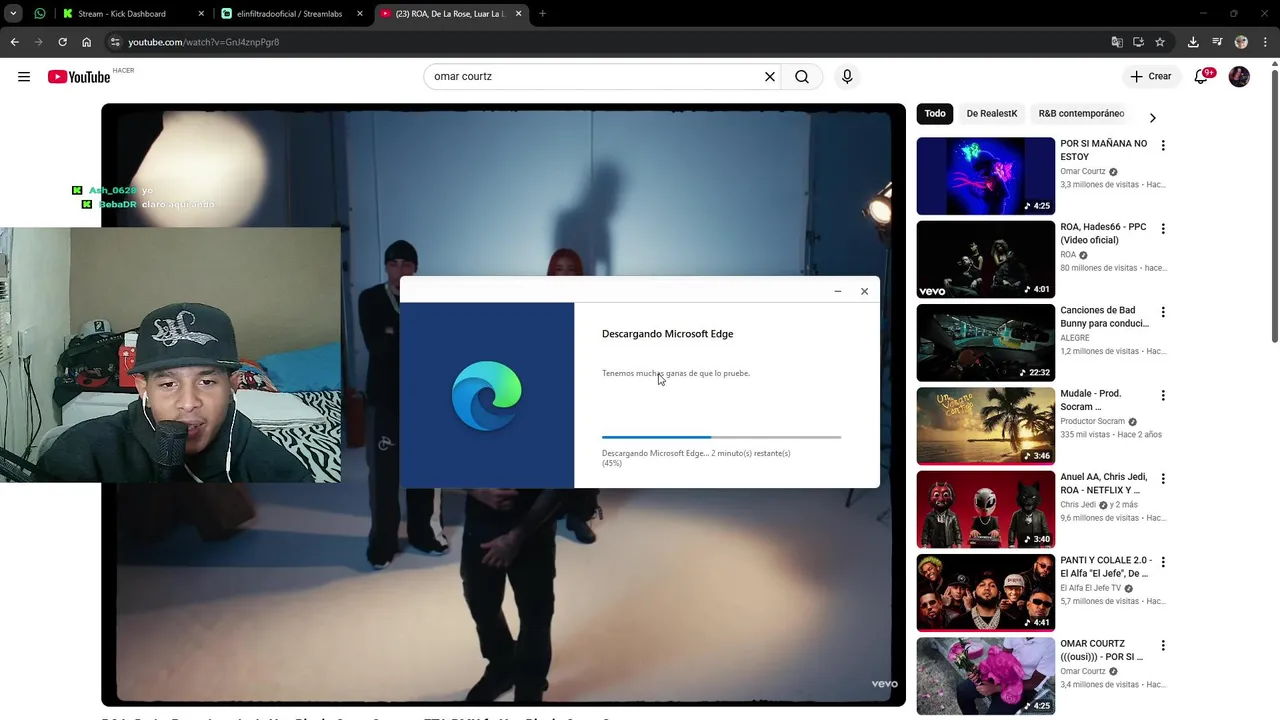Show more filter chips arrow
The width and height of the screenshot is (1280, 720).
pyautogui.click(x=1152, y=118)
